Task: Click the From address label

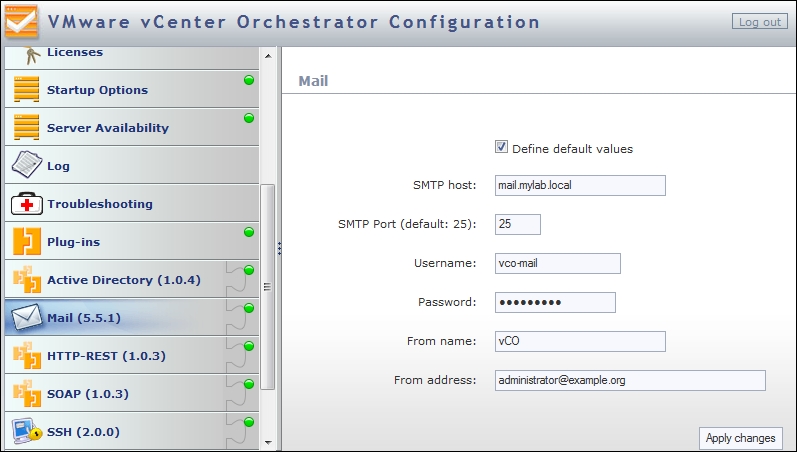Action: click(x=435, y=380)
